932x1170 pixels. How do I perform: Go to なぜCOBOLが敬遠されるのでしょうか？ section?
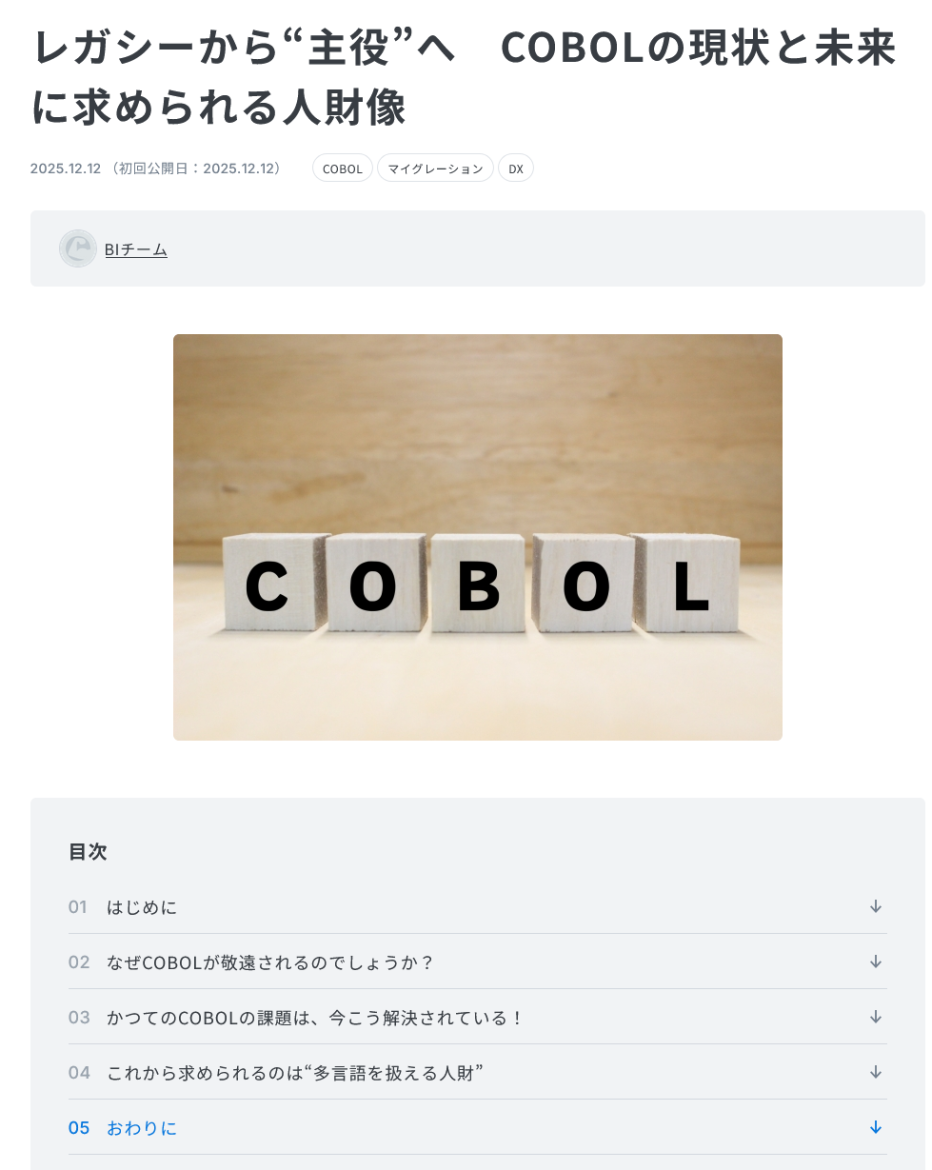click(x=270, y=962)
